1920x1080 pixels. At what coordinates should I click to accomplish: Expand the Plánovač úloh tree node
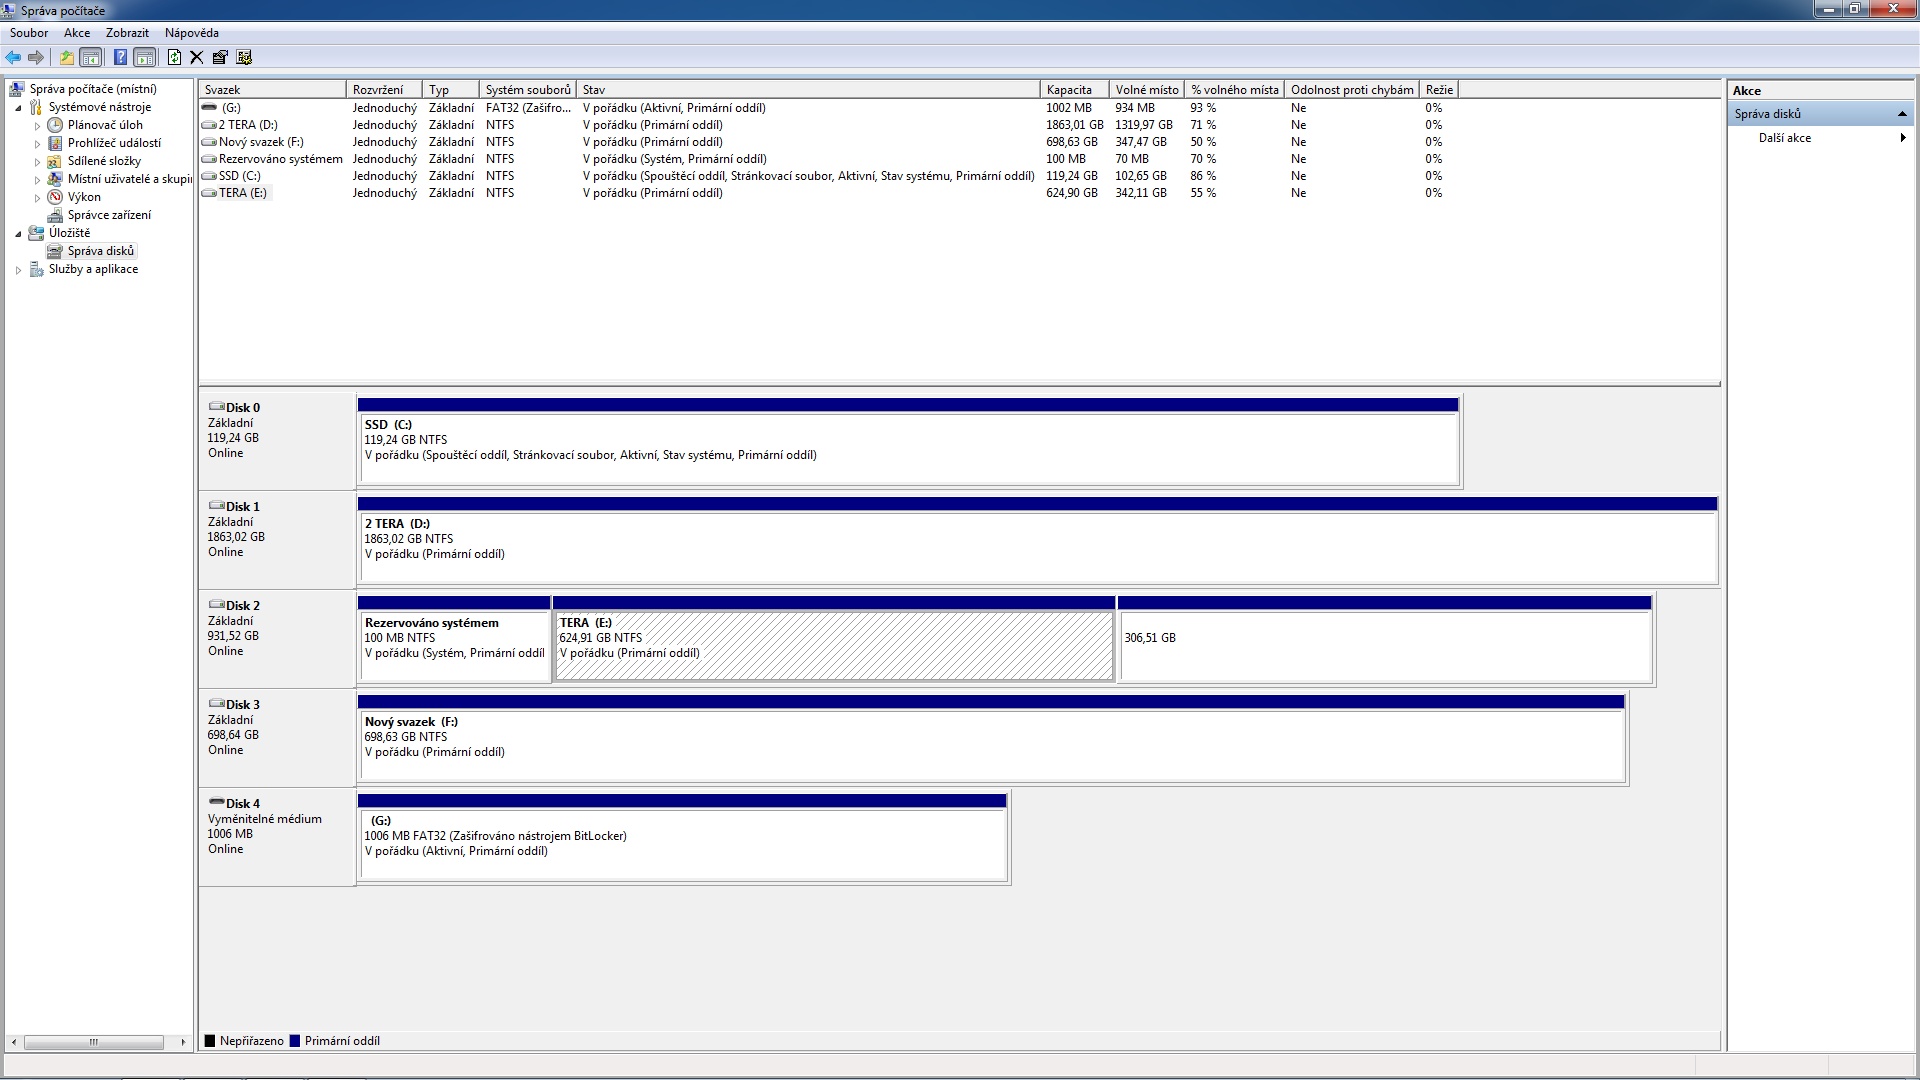click(38, 126)
